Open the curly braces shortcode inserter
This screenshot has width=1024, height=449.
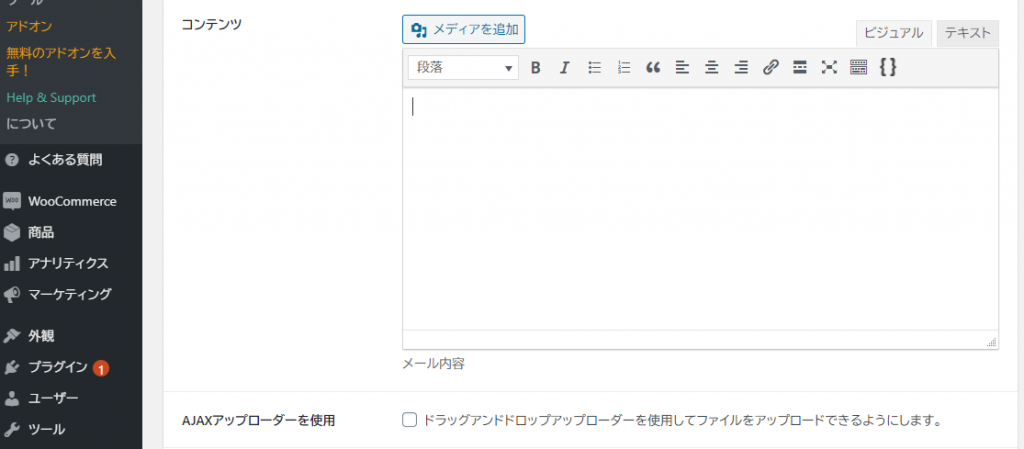(x=888, y=67)
